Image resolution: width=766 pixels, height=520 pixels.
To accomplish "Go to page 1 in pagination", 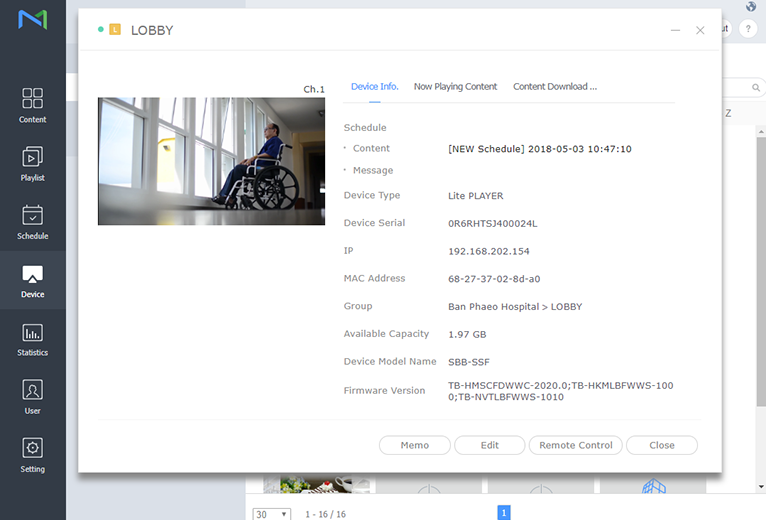I will click(504, 512).
